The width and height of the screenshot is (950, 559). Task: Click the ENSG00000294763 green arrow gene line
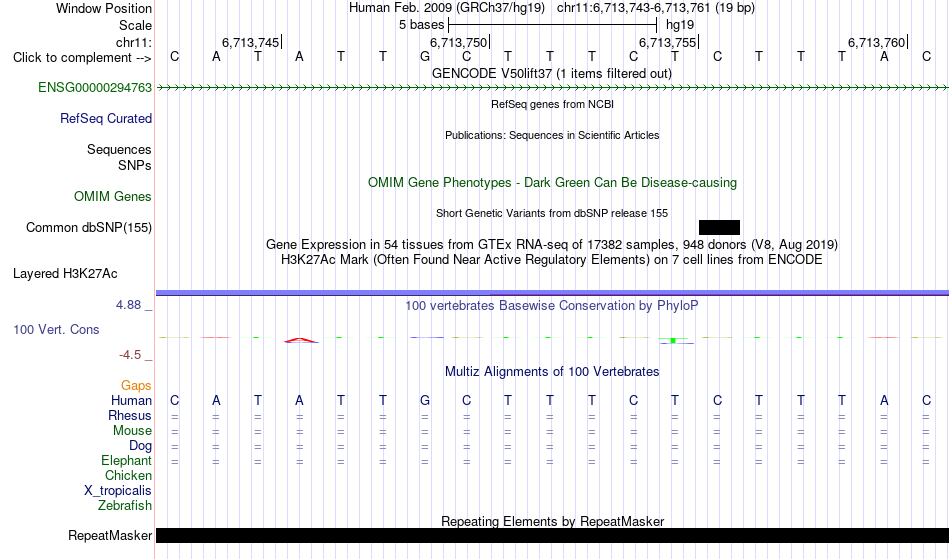click(552, 88)
